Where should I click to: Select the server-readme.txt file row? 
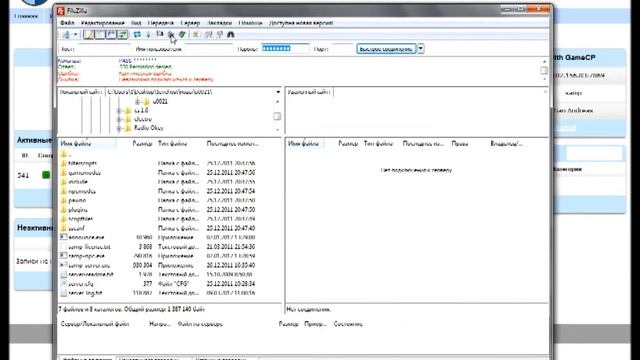click(x=169, y=275)
